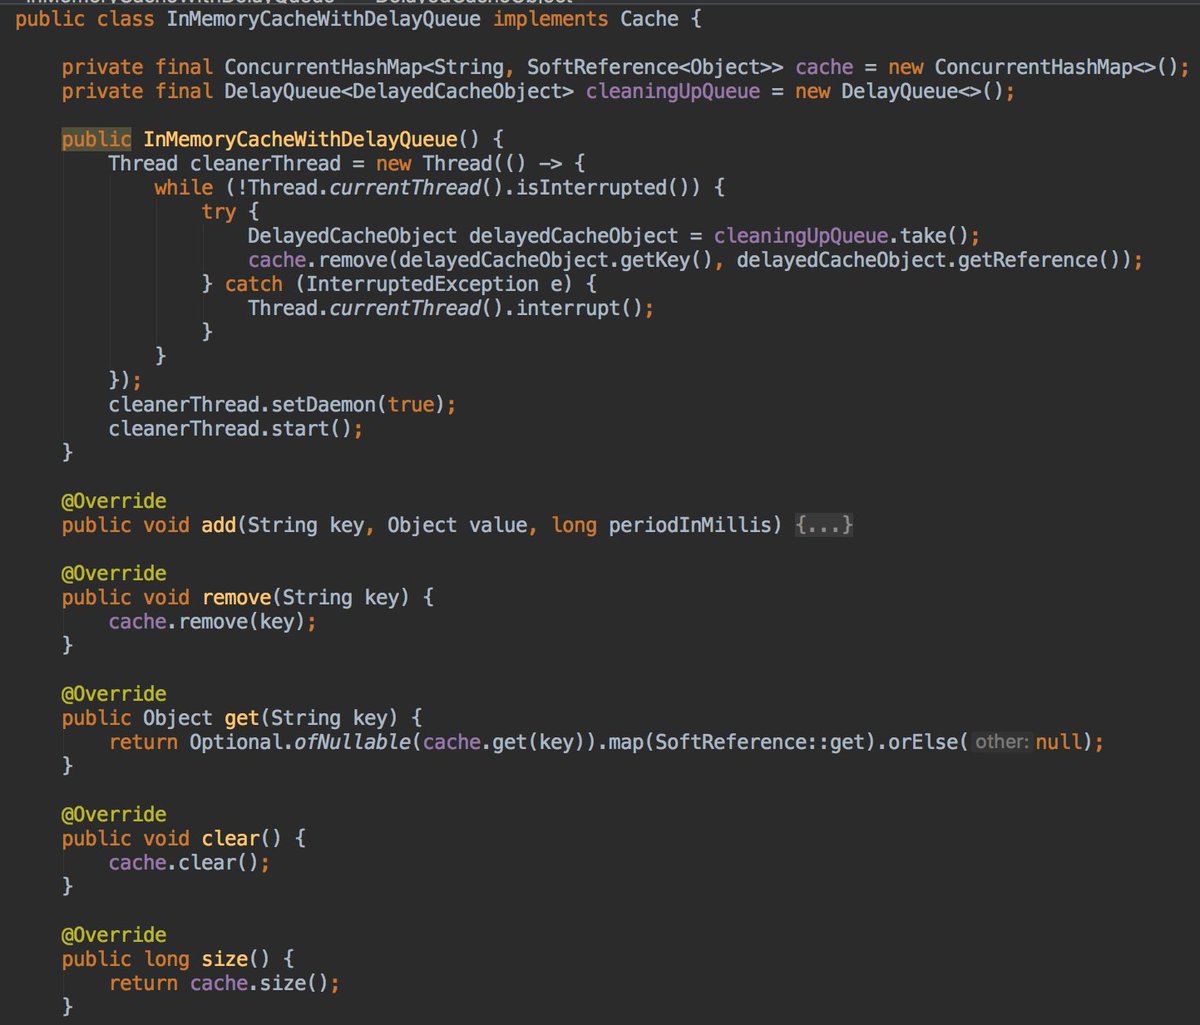Screen dimensions: 1200x1025
Task: Click the get method name in its declaration
Action: pos(242,718)
